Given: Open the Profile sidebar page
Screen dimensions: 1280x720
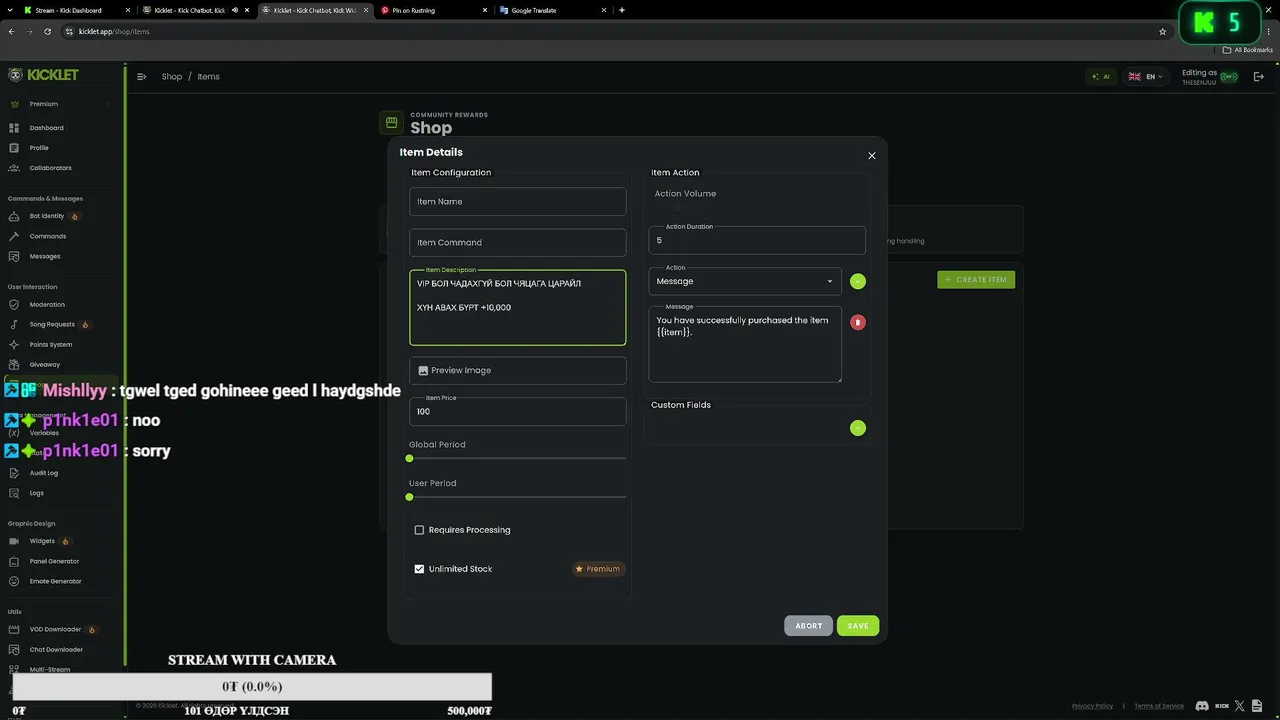Looking at the screenshot, I should [39, 148].
